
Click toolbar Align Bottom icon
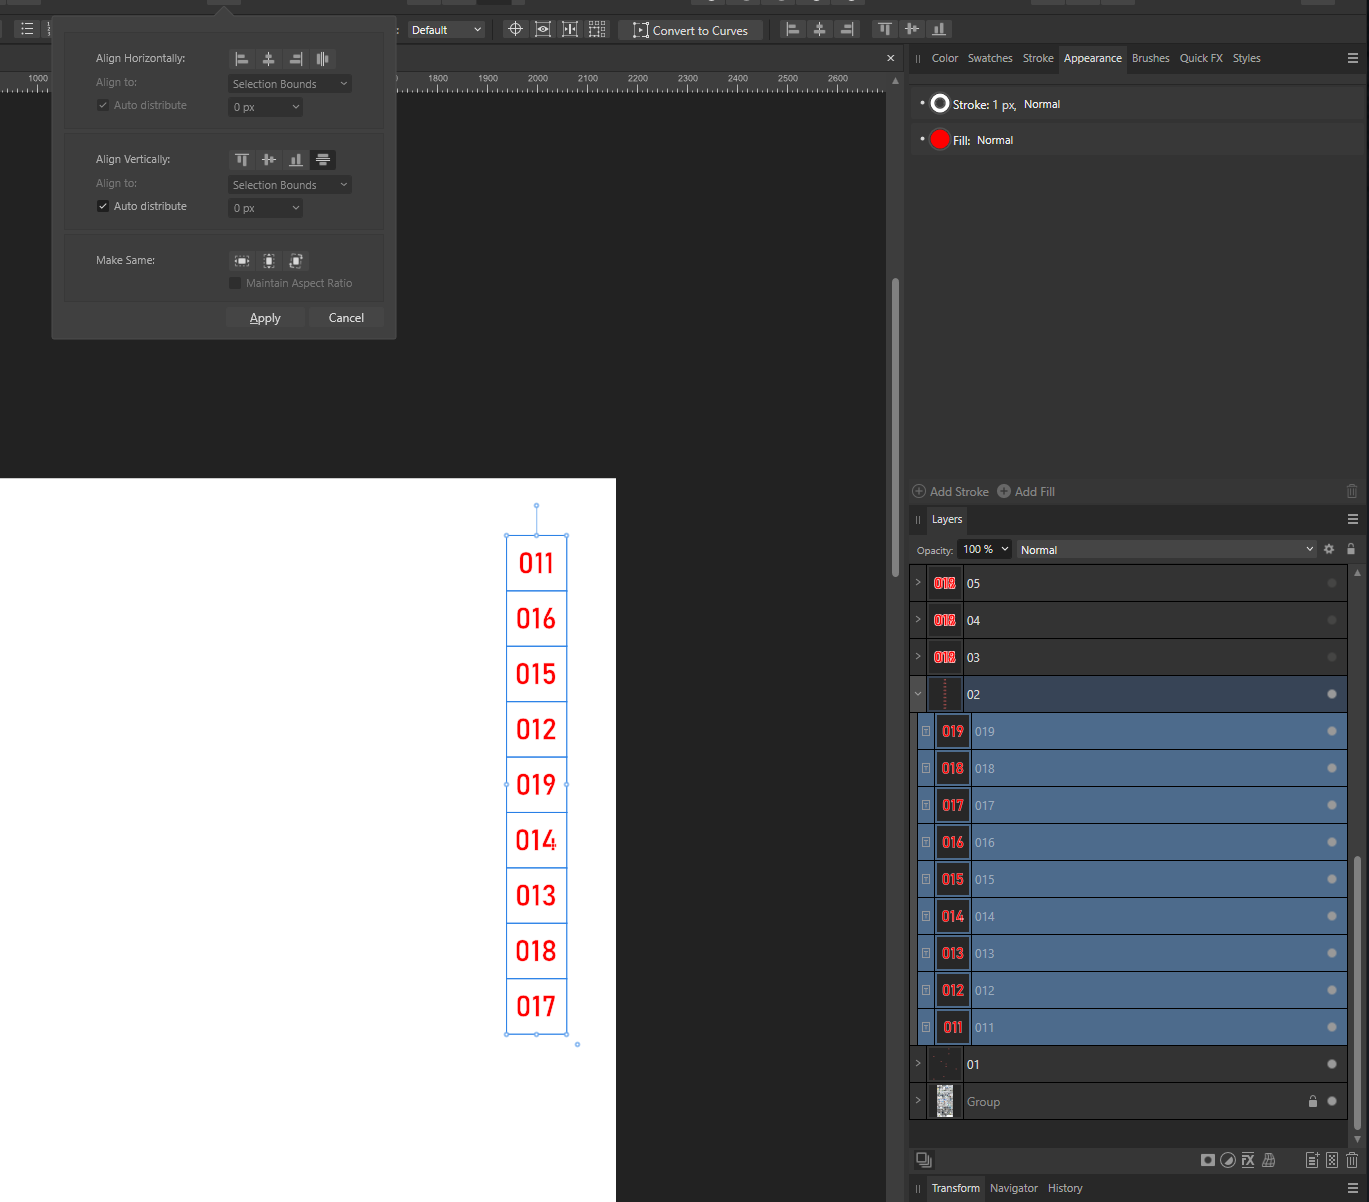pos(939,29)
